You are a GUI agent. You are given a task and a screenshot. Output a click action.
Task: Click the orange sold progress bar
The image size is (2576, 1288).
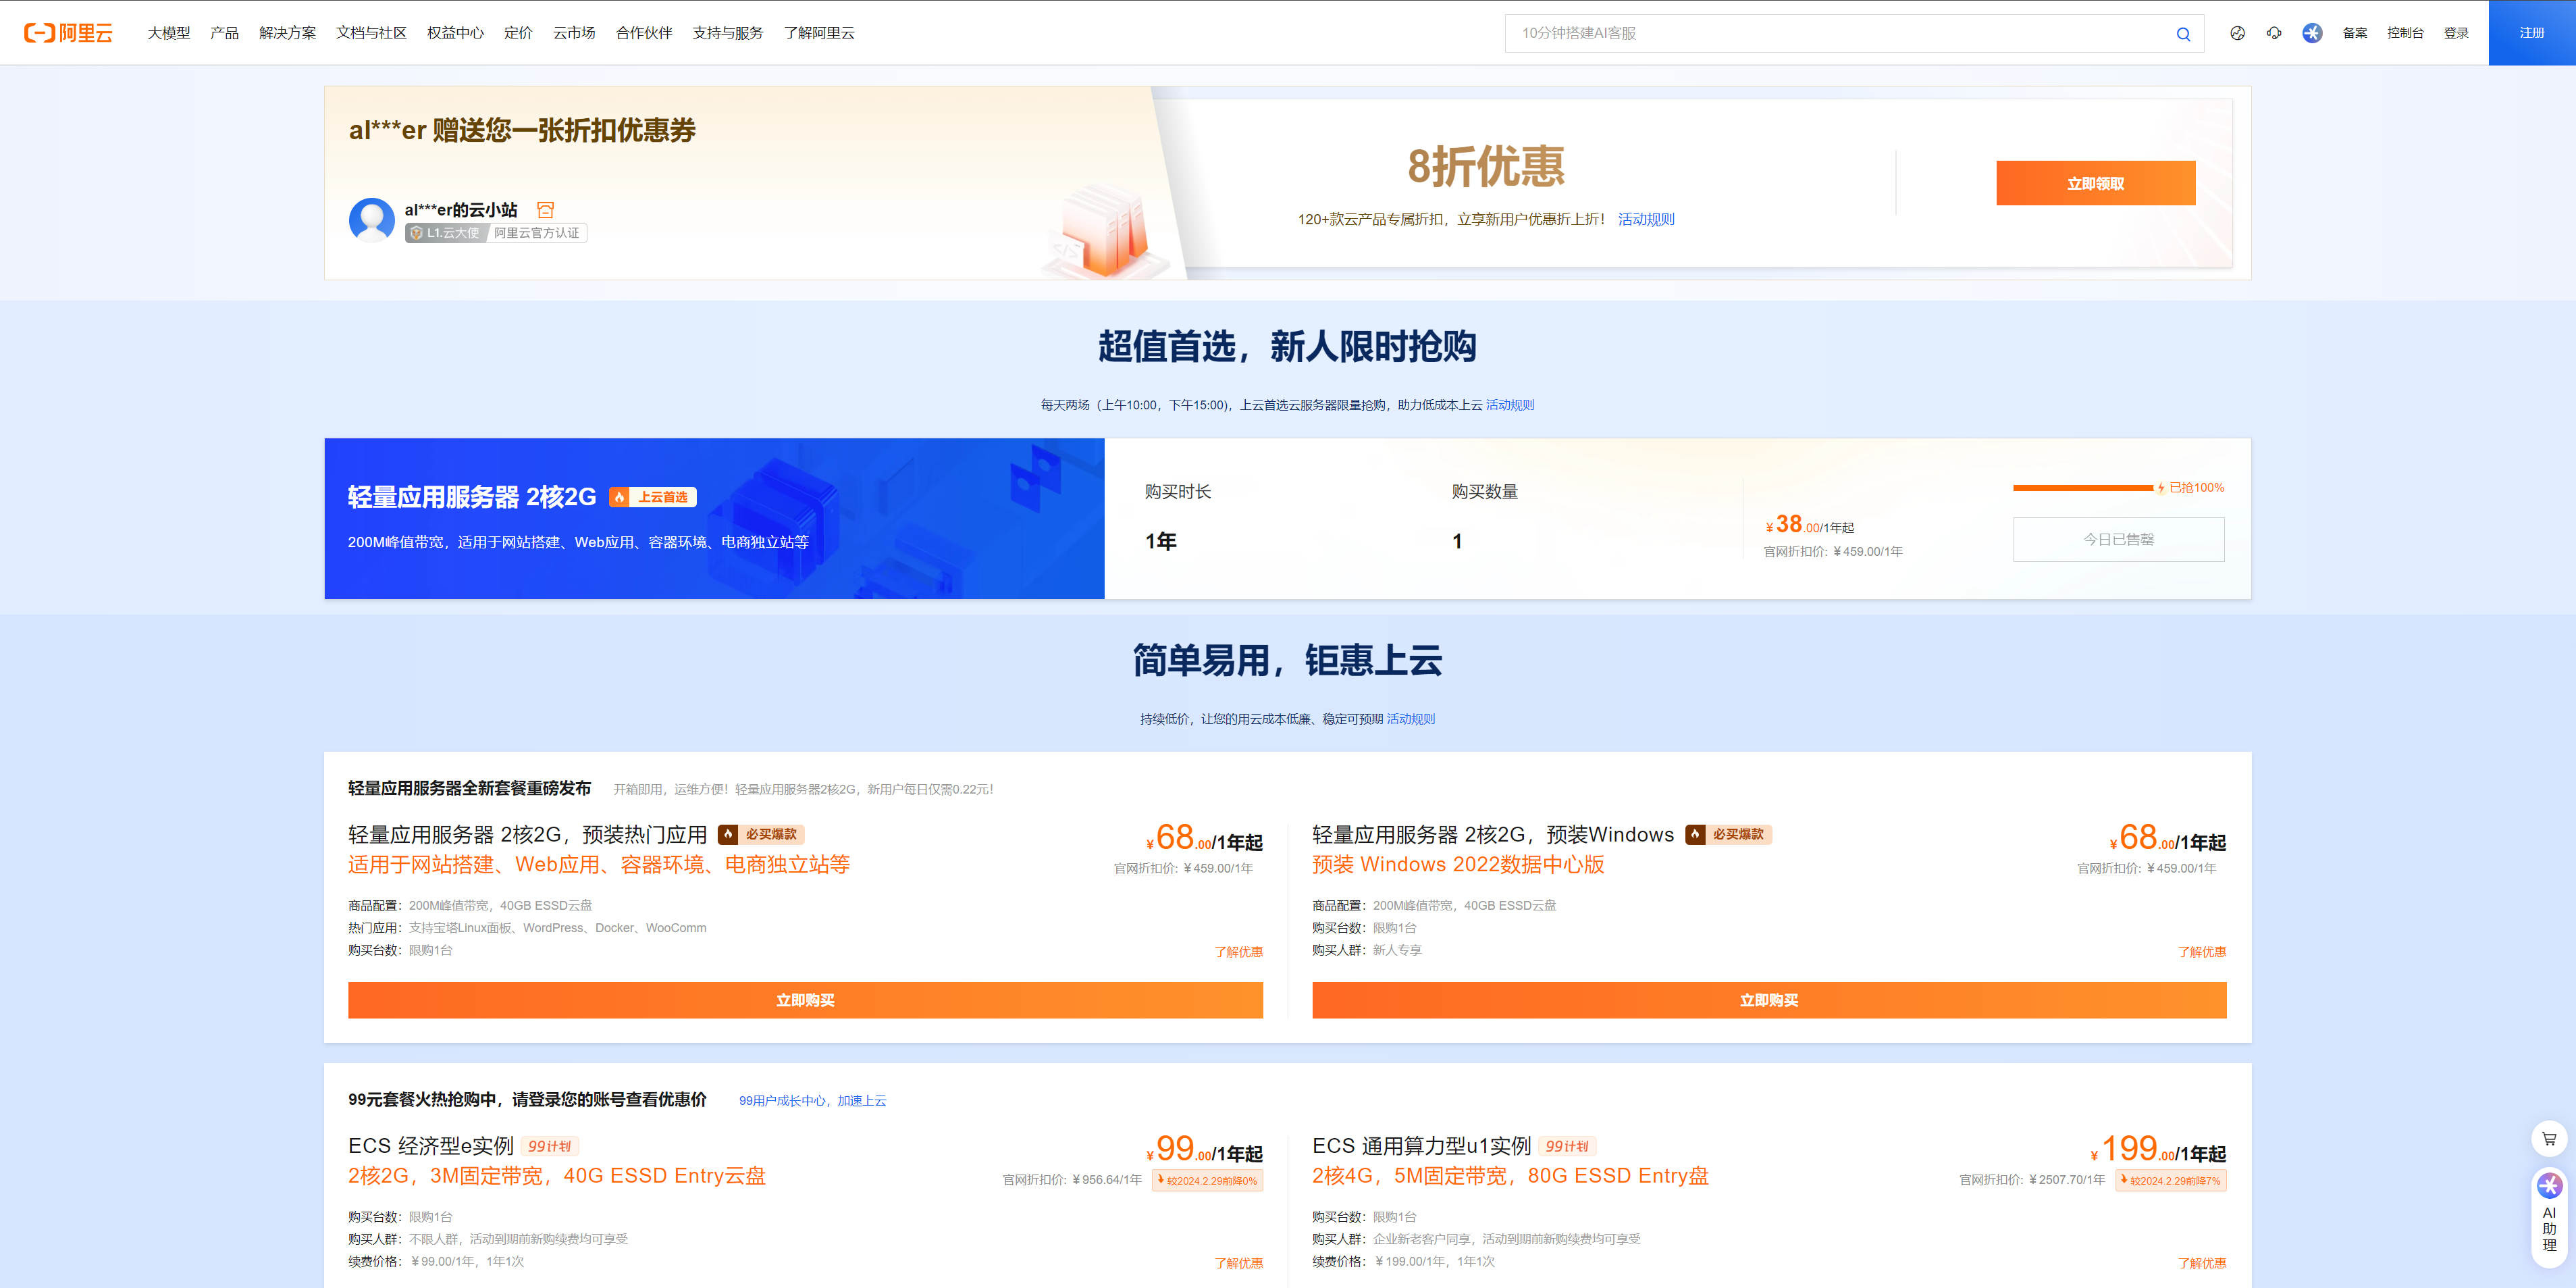tap(2082, 488)
